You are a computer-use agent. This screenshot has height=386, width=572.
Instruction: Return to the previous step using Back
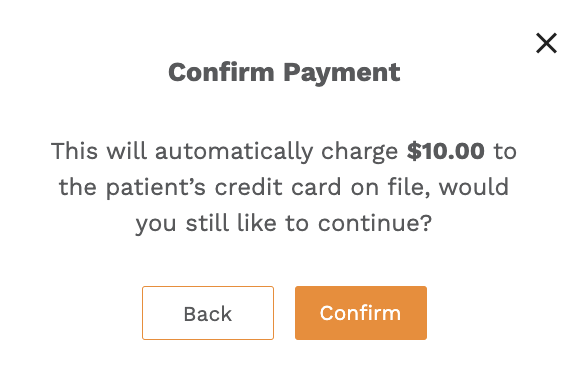point(208,313)
